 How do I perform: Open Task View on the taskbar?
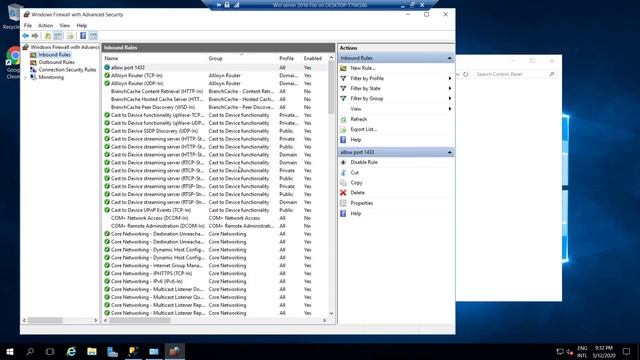(x=50, y=351)
